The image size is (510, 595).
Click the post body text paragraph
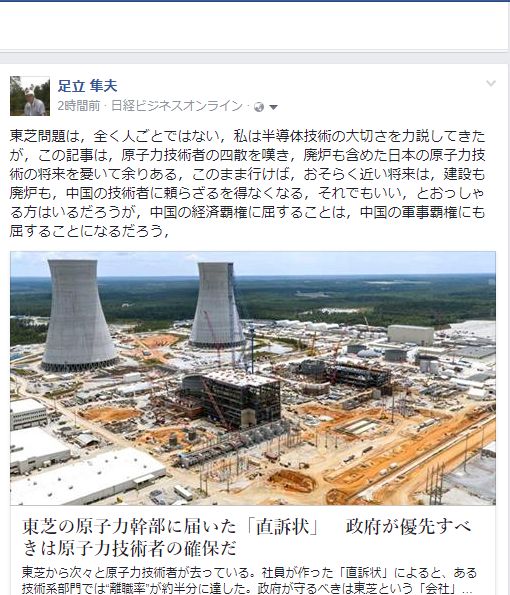[x=247, y=184]
